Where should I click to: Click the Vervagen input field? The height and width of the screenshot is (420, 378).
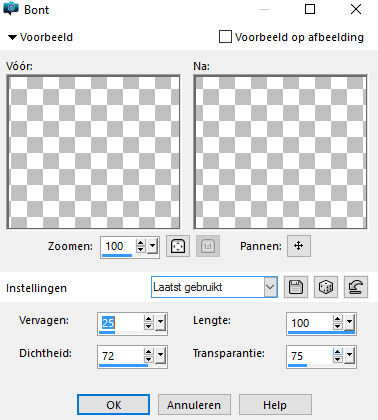coord(121,322)
